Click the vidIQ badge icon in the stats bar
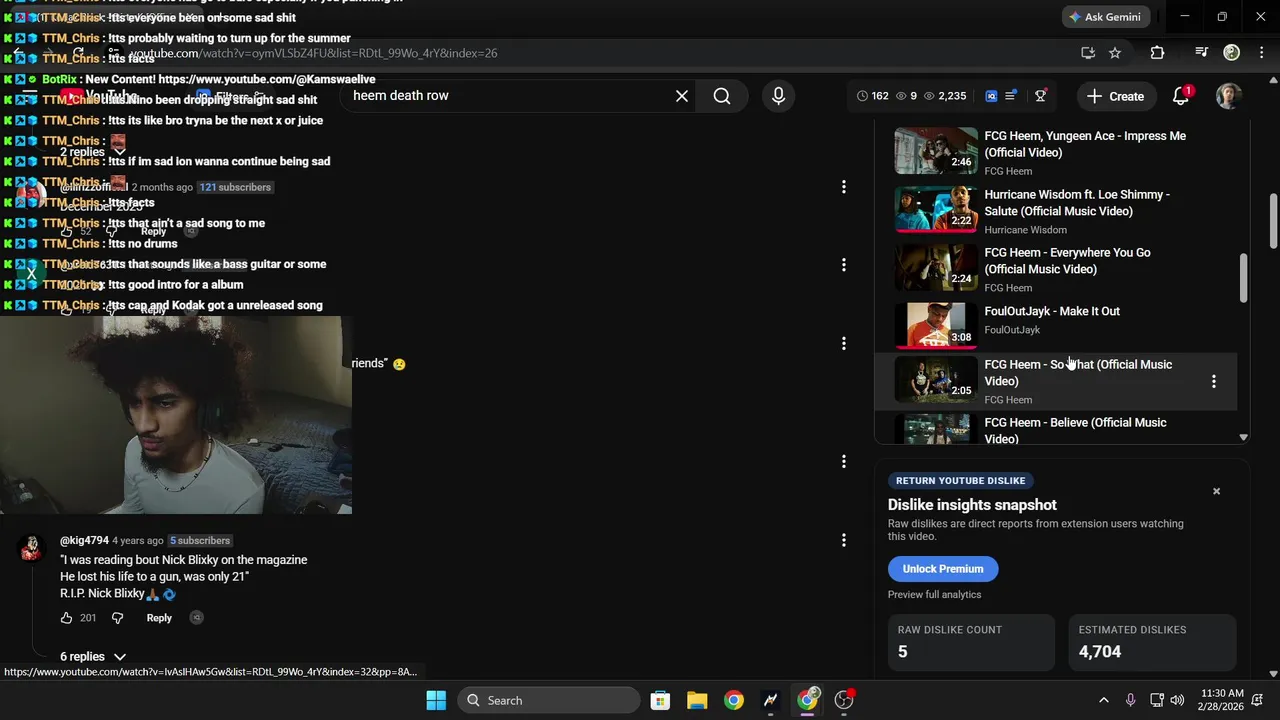 point(991,96)
